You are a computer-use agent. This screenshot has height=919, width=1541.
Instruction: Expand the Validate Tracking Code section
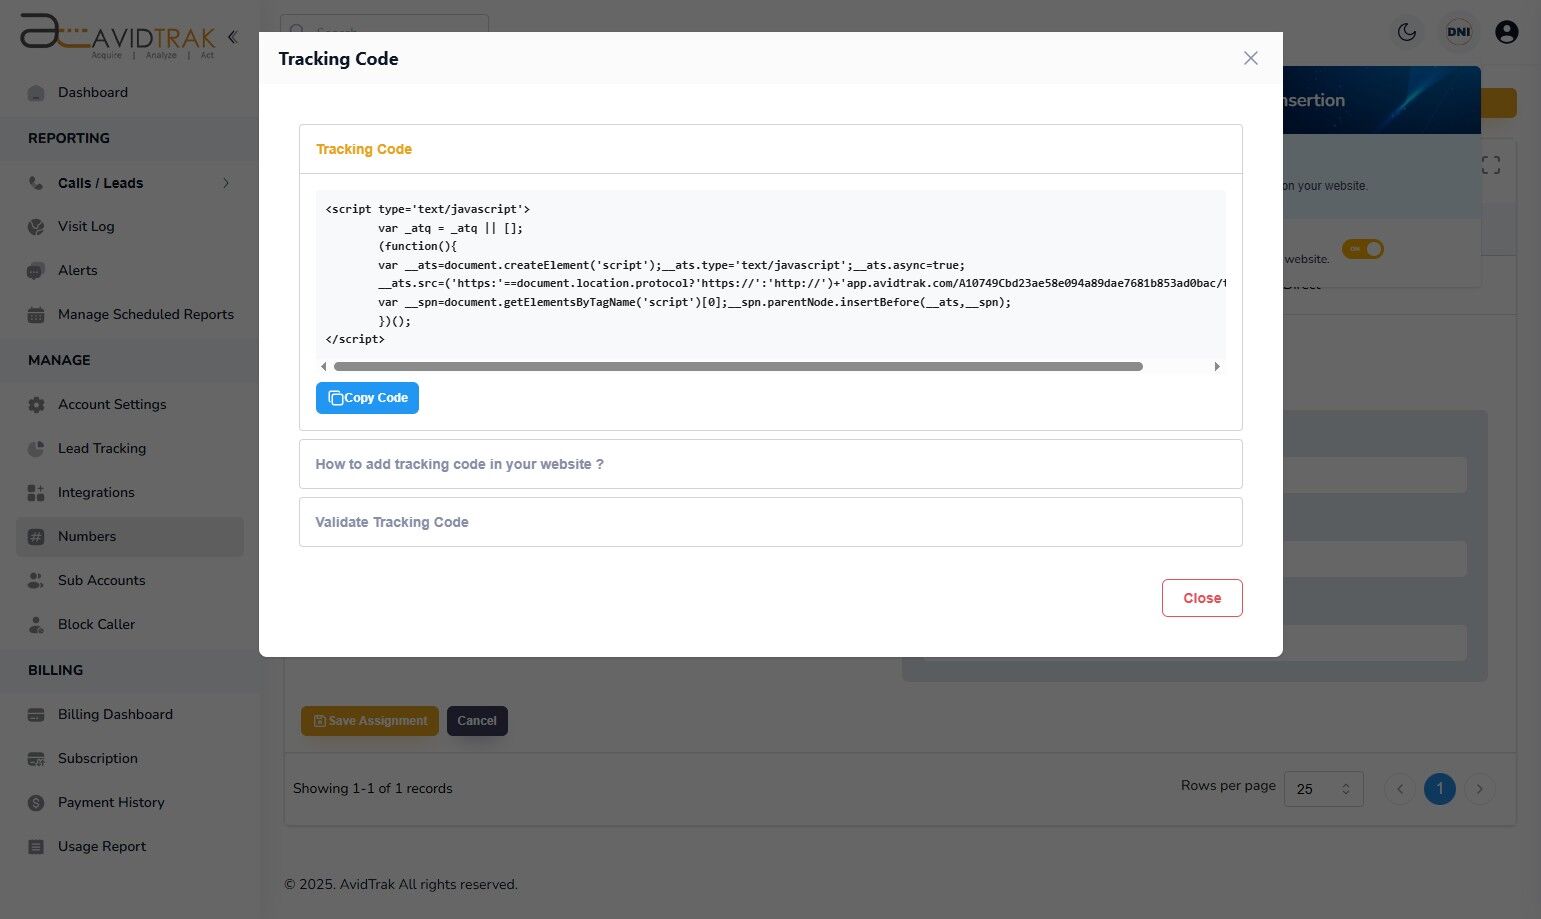click(x=770, y=521)
